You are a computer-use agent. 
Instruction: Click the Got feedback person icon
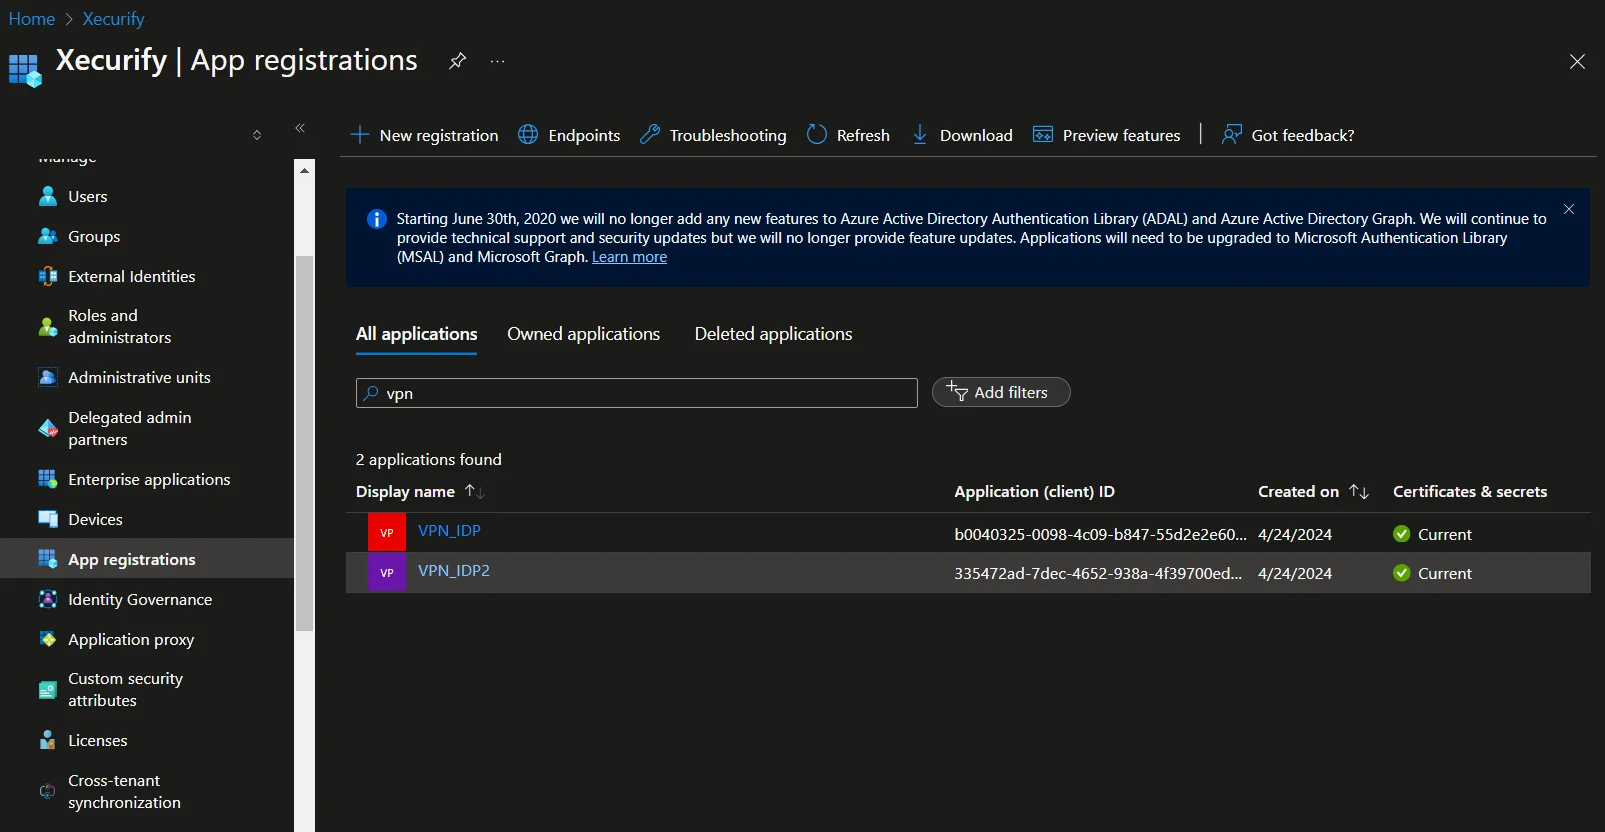point(1232,134)
